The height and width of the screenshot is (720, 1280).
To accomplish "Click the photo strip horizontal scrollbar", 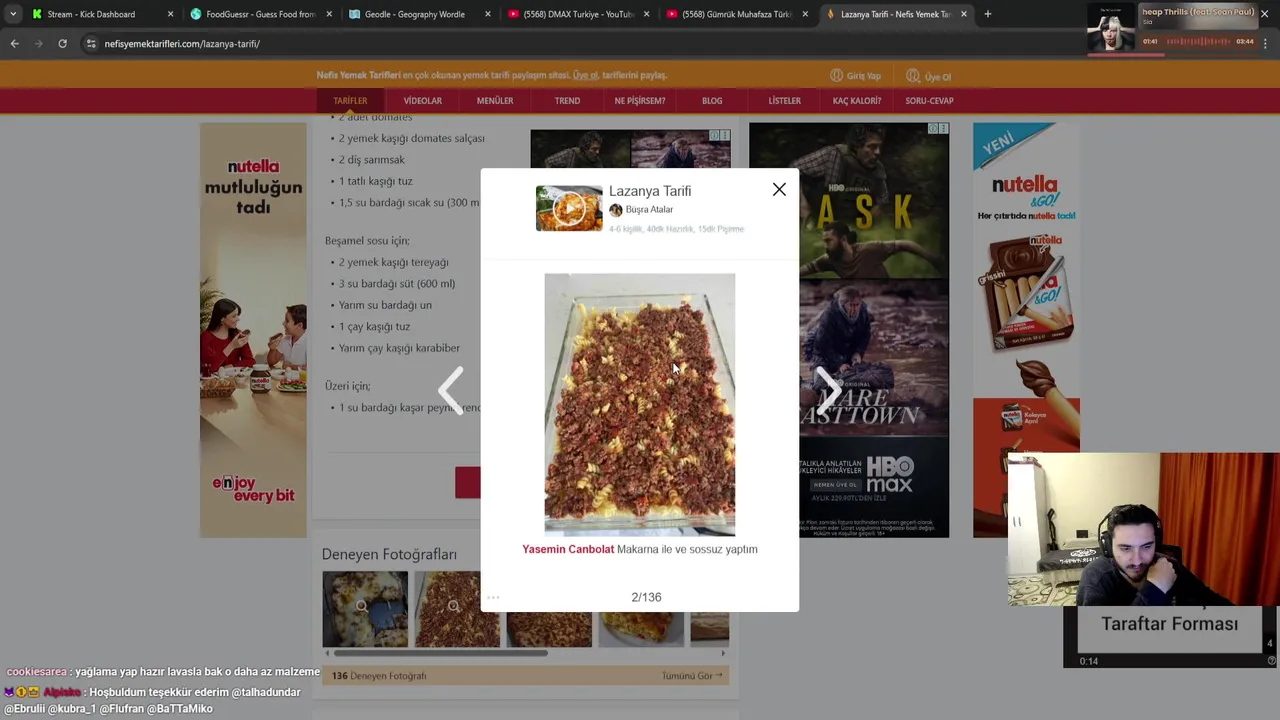I will pyautogui.click(x=440, y=654).
